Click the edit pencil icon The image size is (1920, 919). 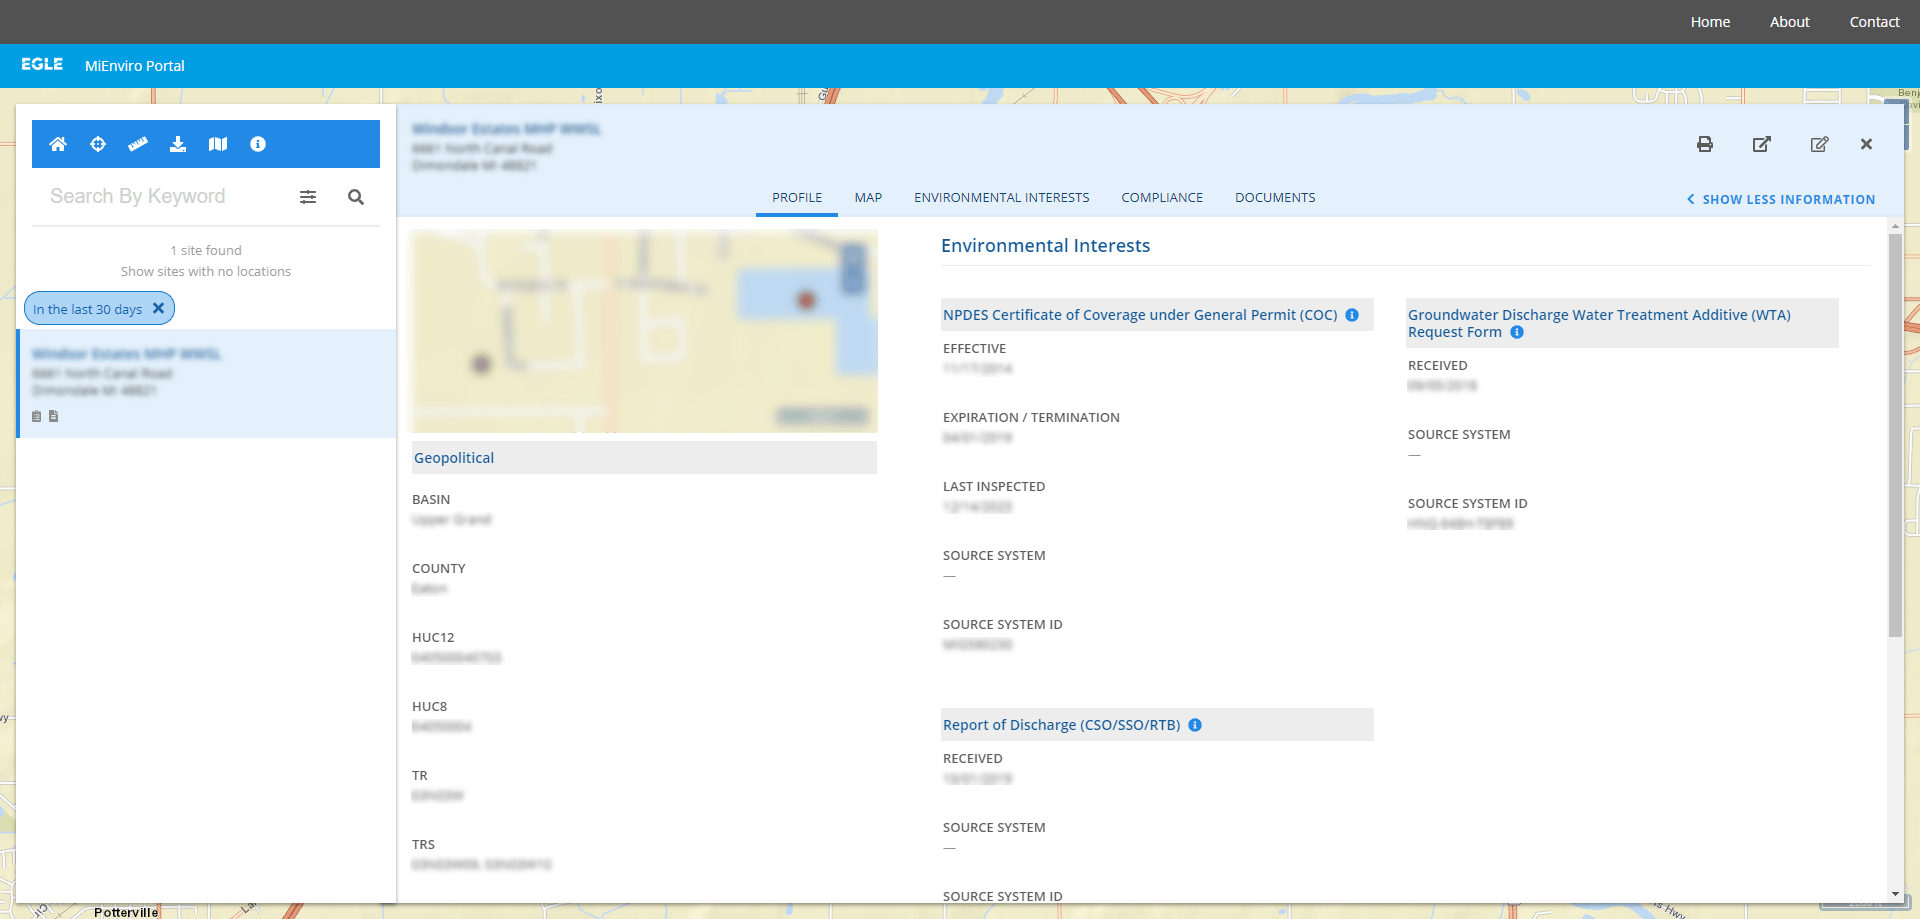pyautogui.click(x=1820, y=144)
